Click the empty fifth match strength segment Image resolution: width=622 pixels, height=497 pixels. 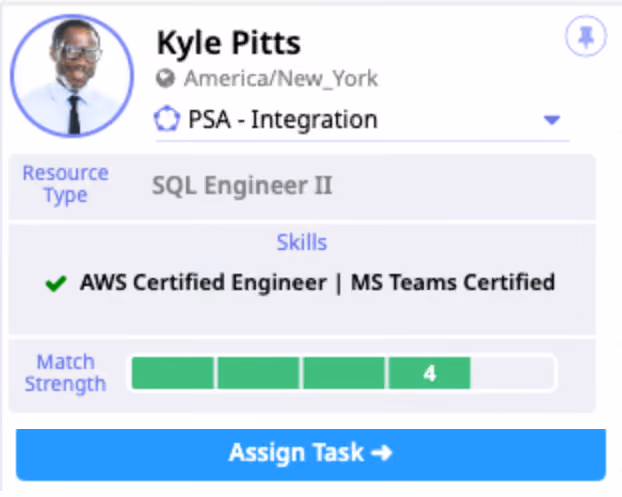[x=513, y=373]
